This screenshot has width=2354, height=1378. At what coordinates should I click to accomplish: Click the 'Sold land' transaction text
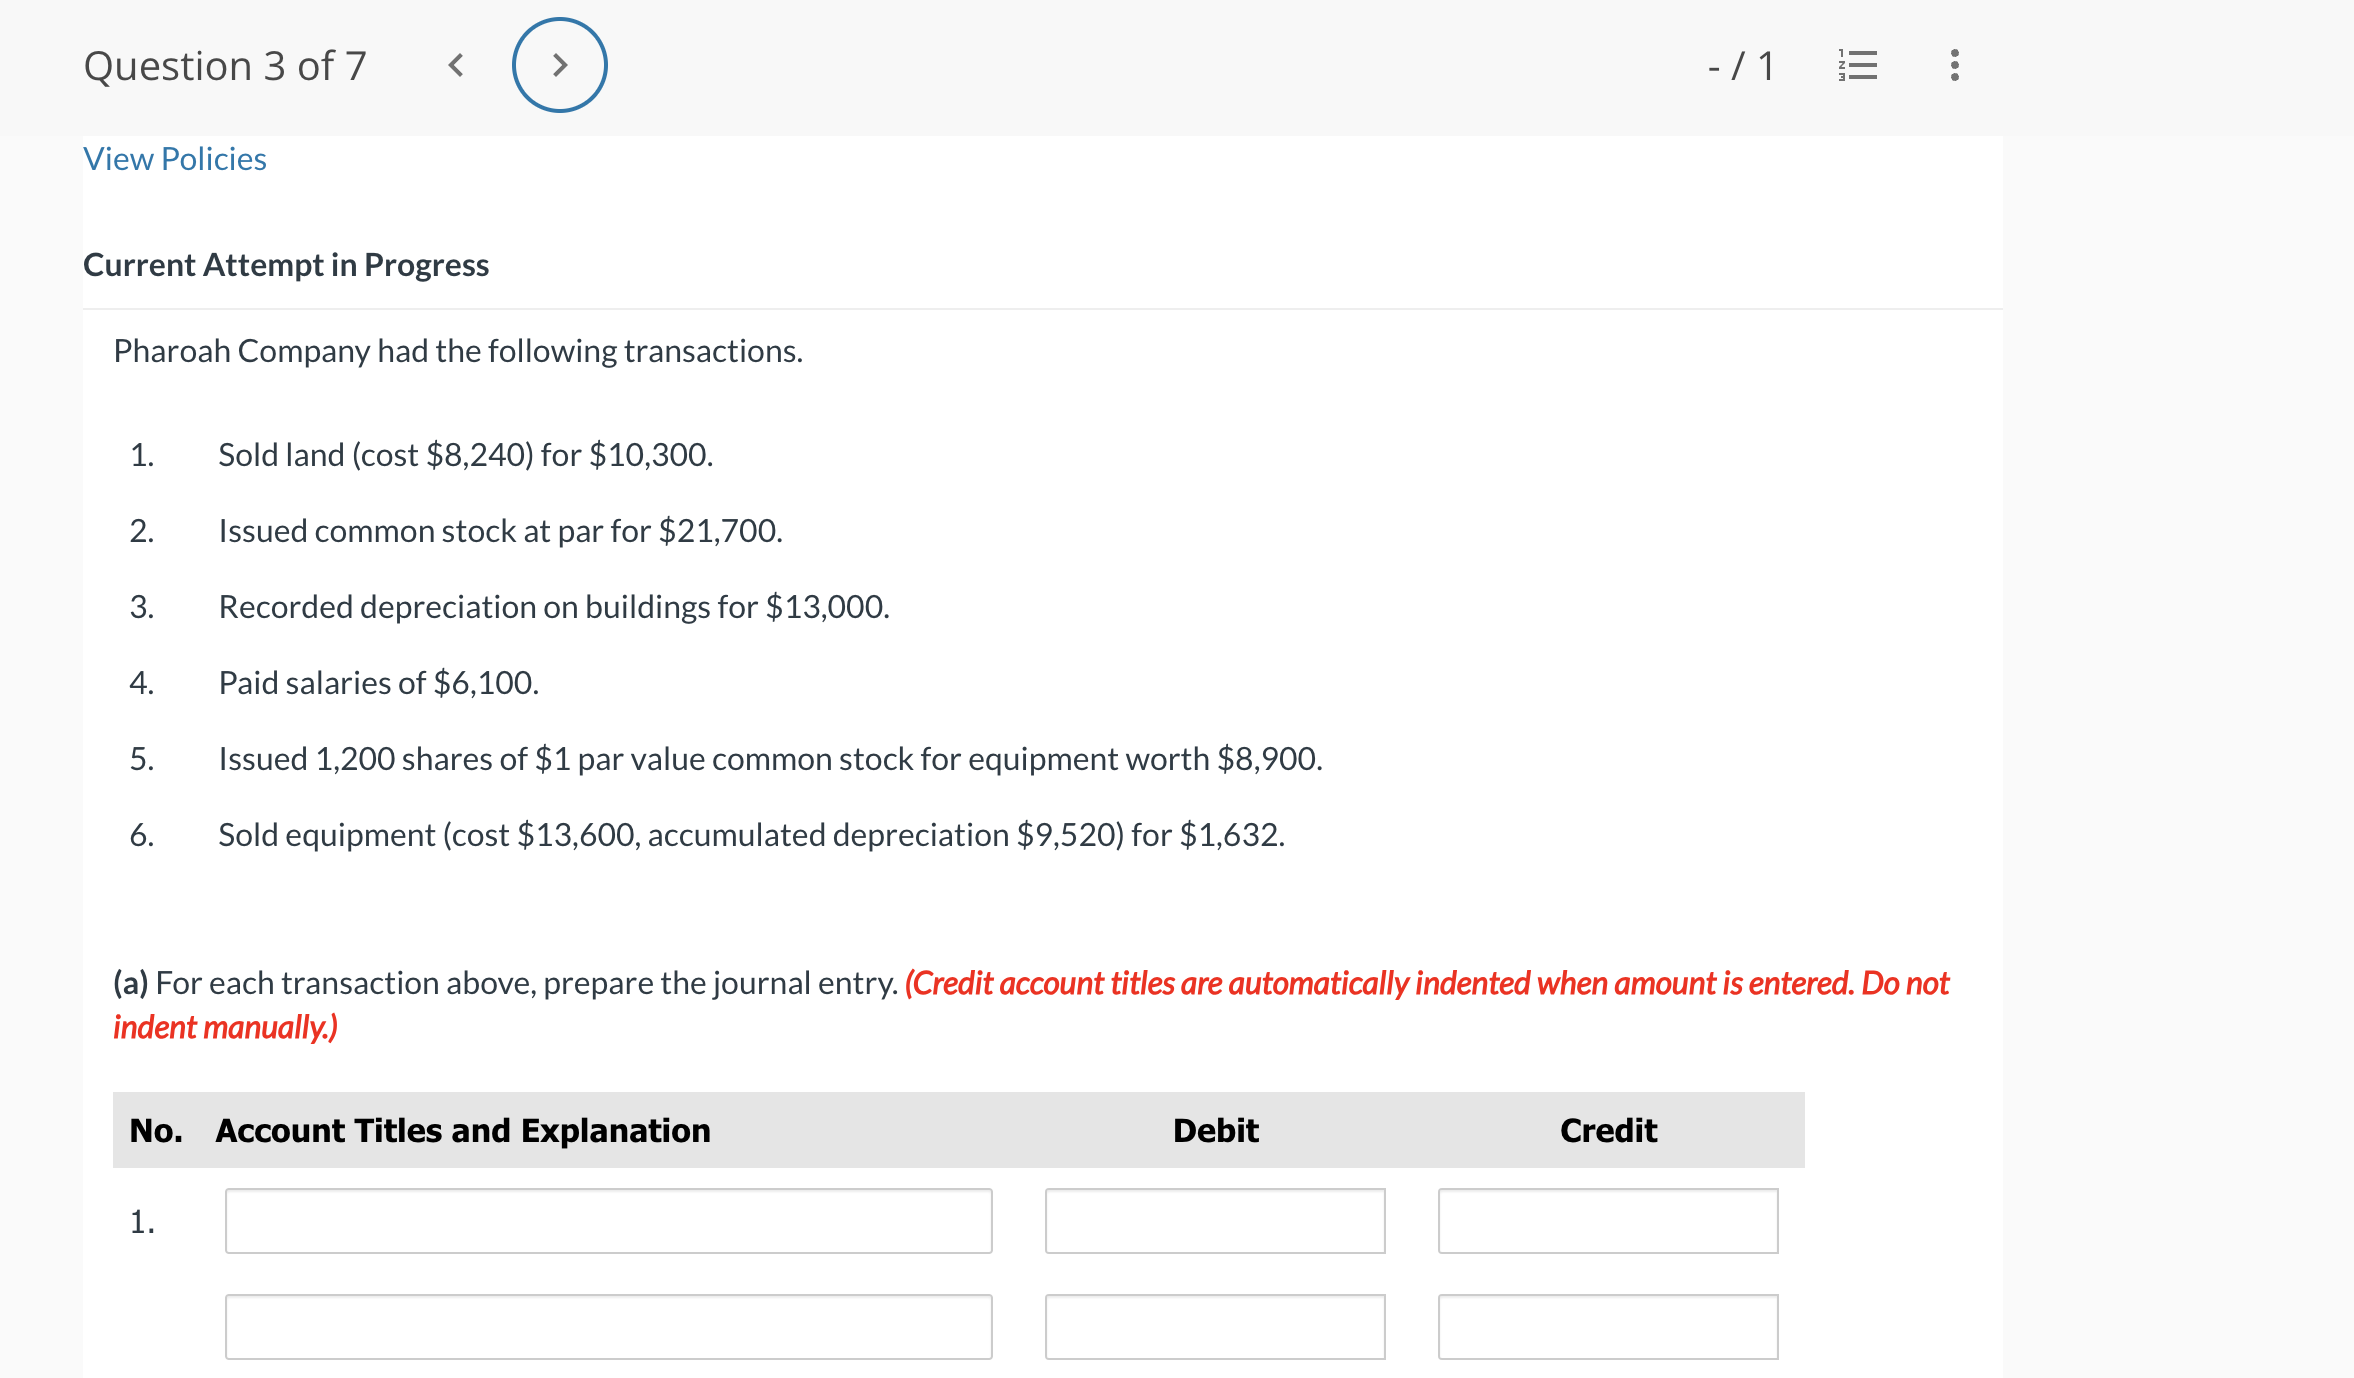pos(465,455)
